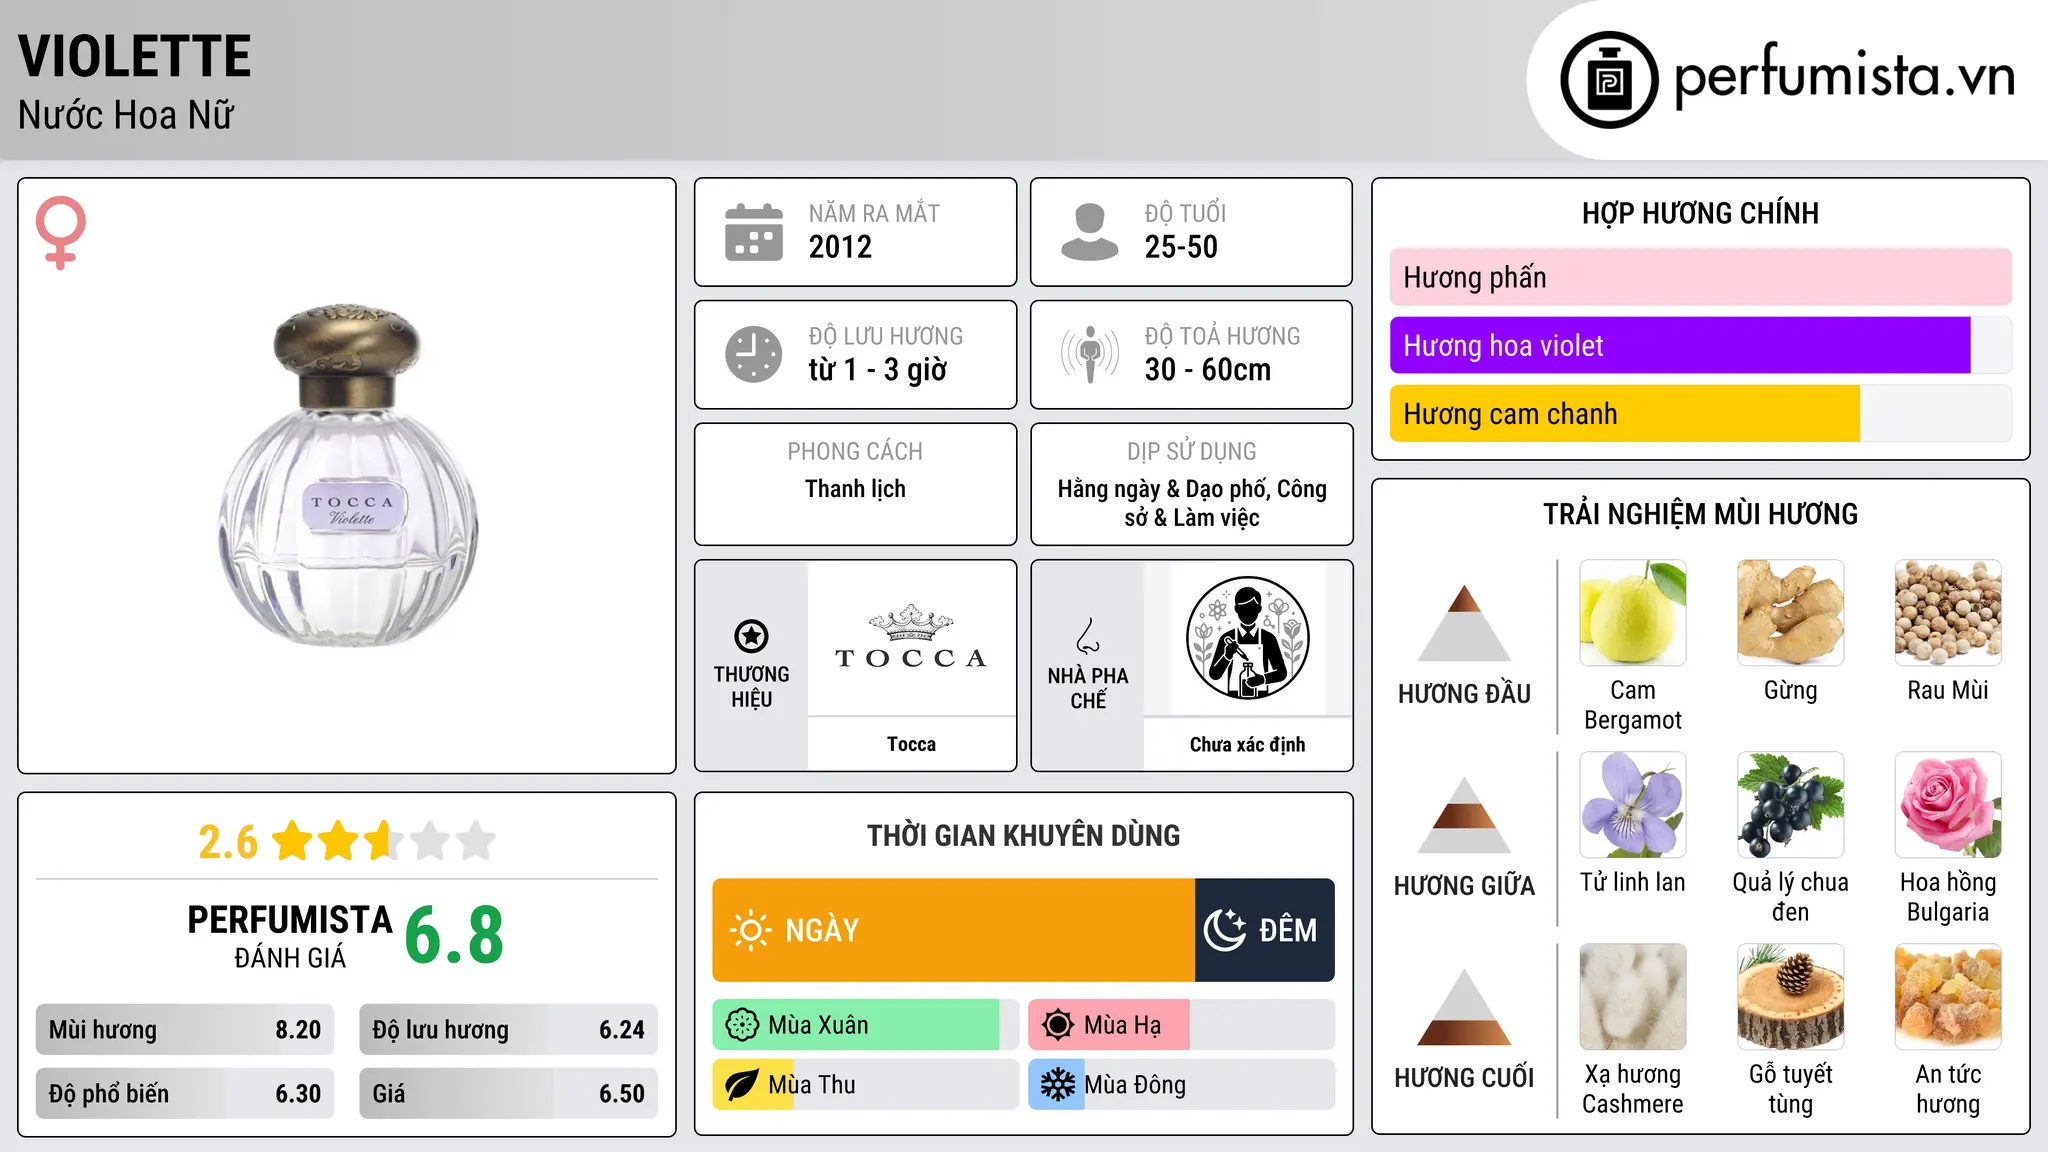The image size is (2048, 1152).
Task: Click the flower icon for Mùa Xuân
Action: point(742,1025)
